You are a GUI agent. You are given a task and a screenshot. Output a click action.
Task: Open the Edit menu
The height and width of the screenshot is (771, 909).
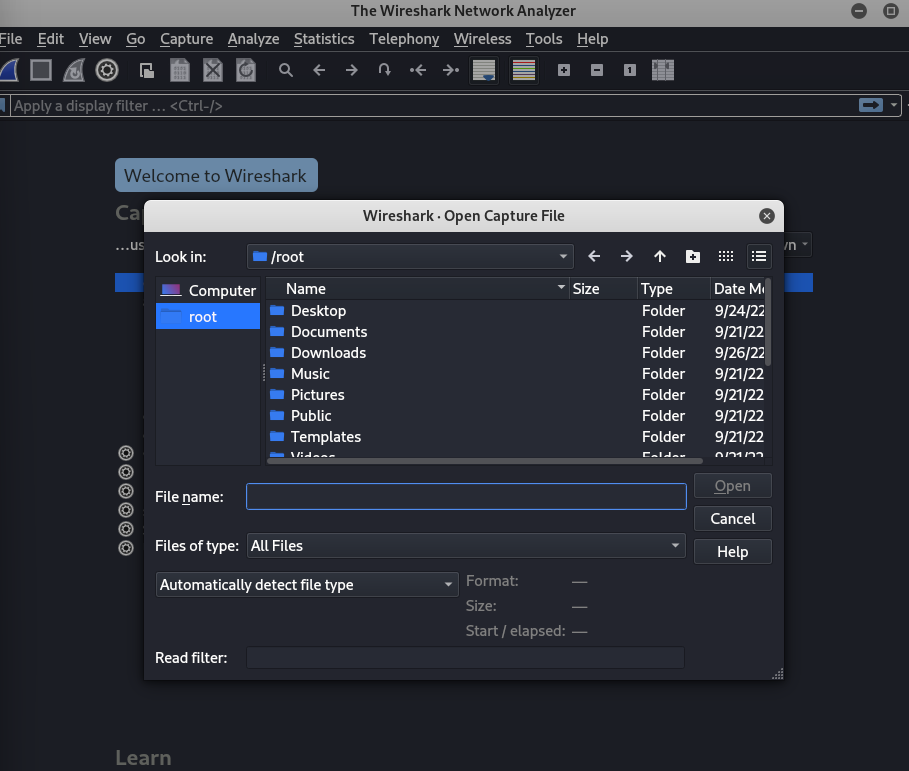pyautogui.click(x=50, y=39)
